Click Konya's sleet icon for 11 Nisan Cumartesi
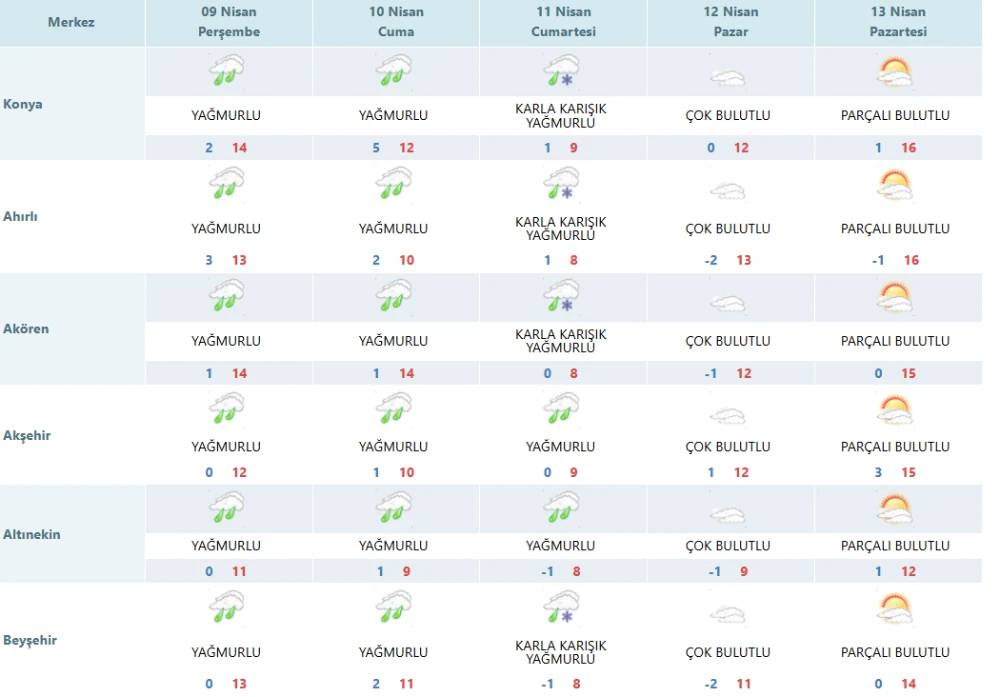This screenshot has height=697, width=1000. [562, 72]
